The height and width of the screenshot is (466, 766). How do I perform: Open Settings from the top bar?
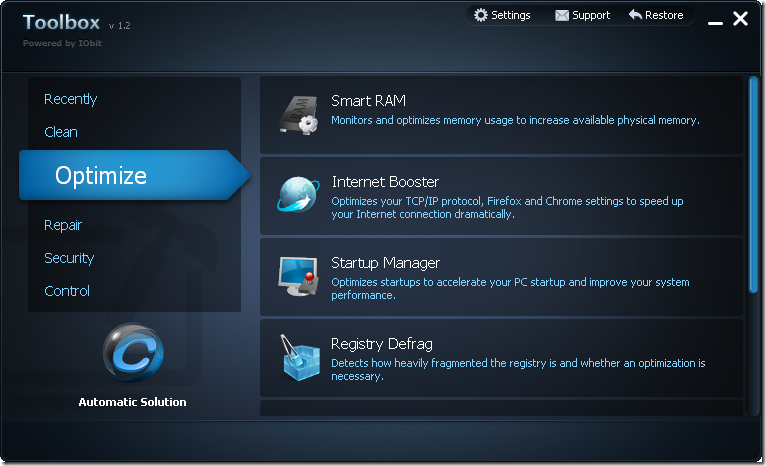[511, 15]
